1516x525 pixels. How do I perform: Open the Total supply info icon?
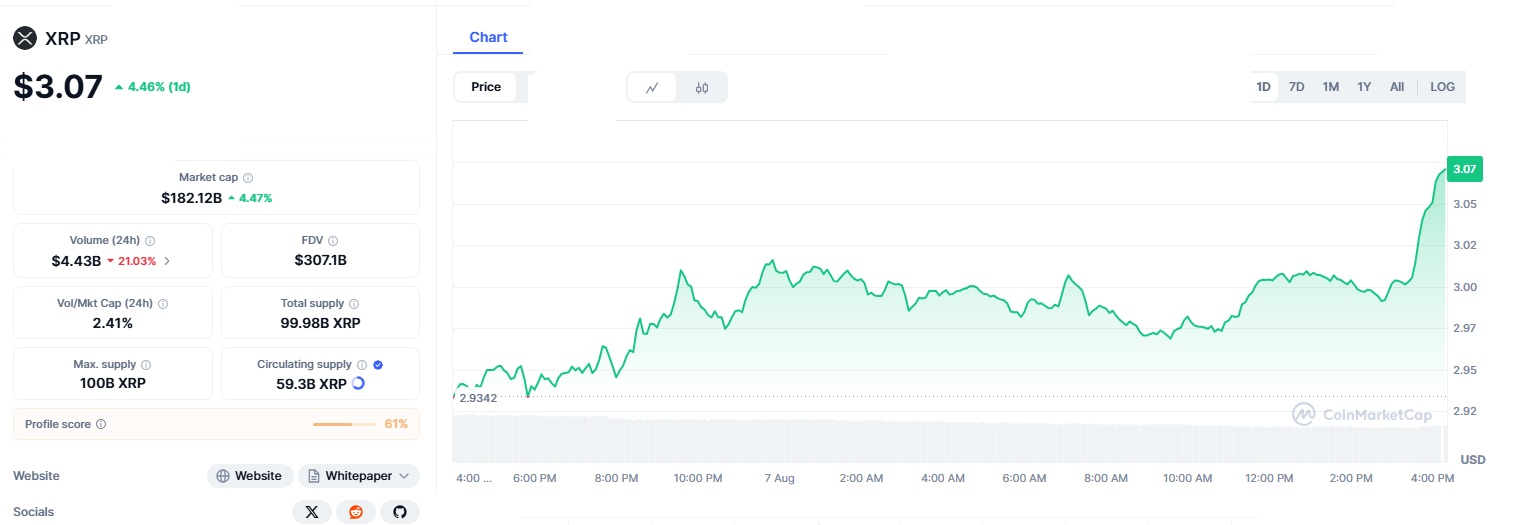point(354,303)
